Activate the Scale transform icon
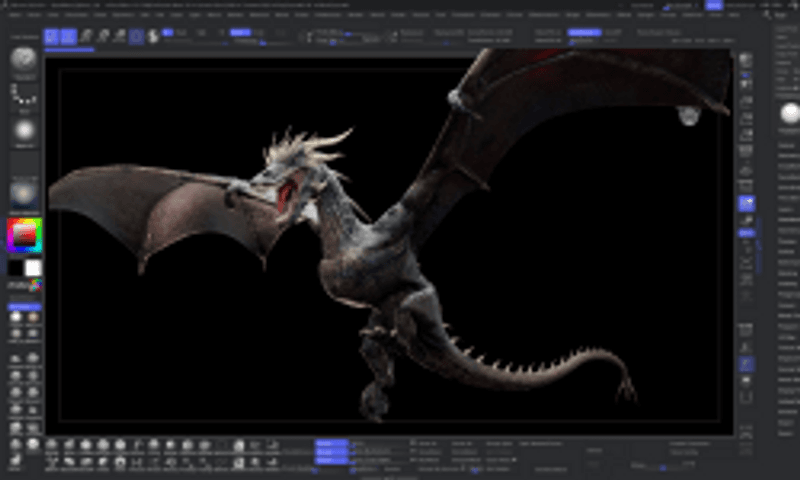 point(103,37)
